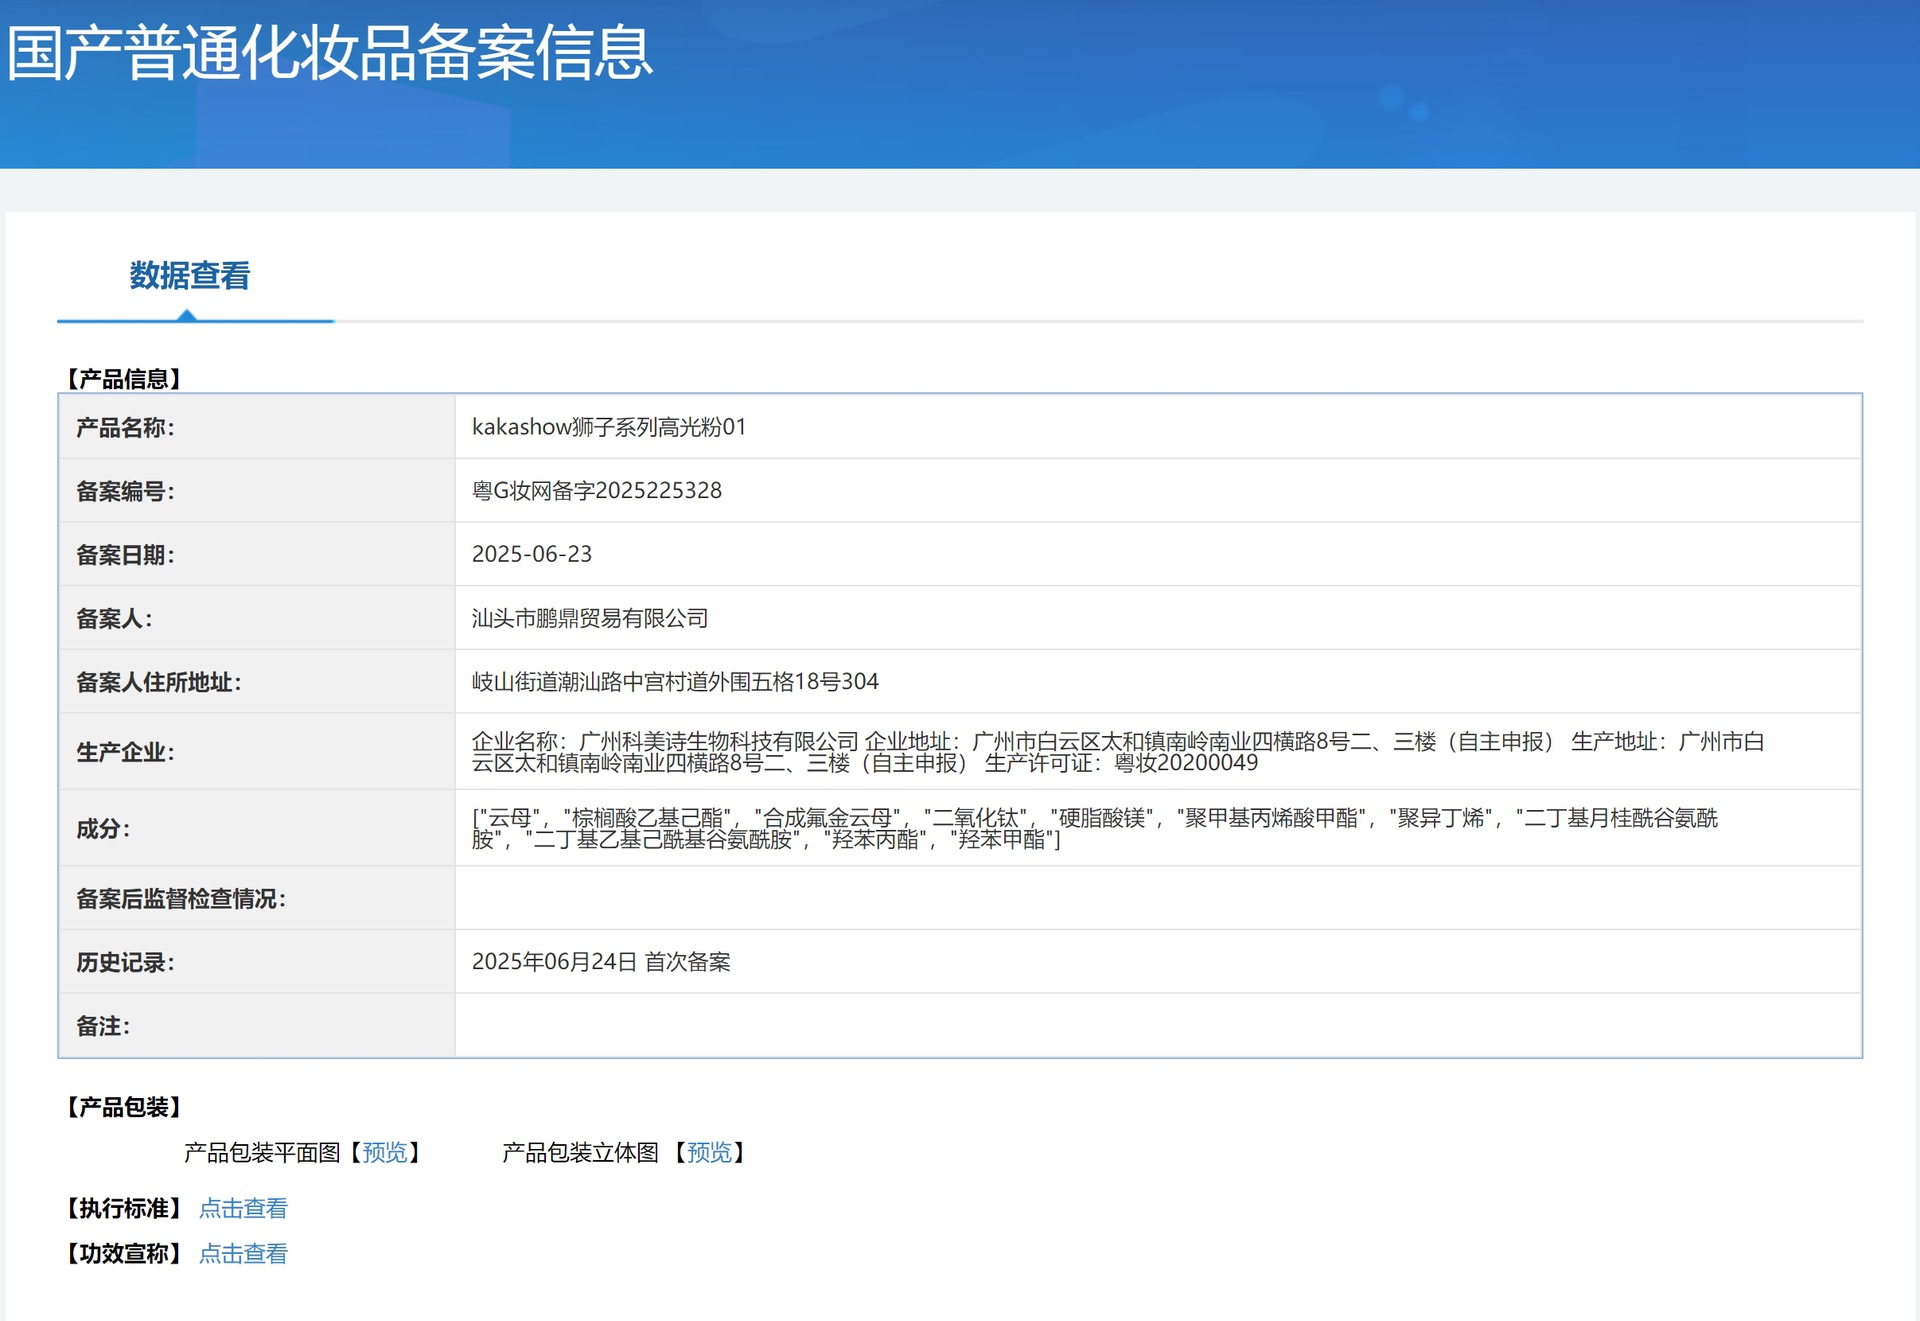Open 执行标准 点击查看 link
This screenshot has height=1321, width=1920.
tap(243, 1208)
